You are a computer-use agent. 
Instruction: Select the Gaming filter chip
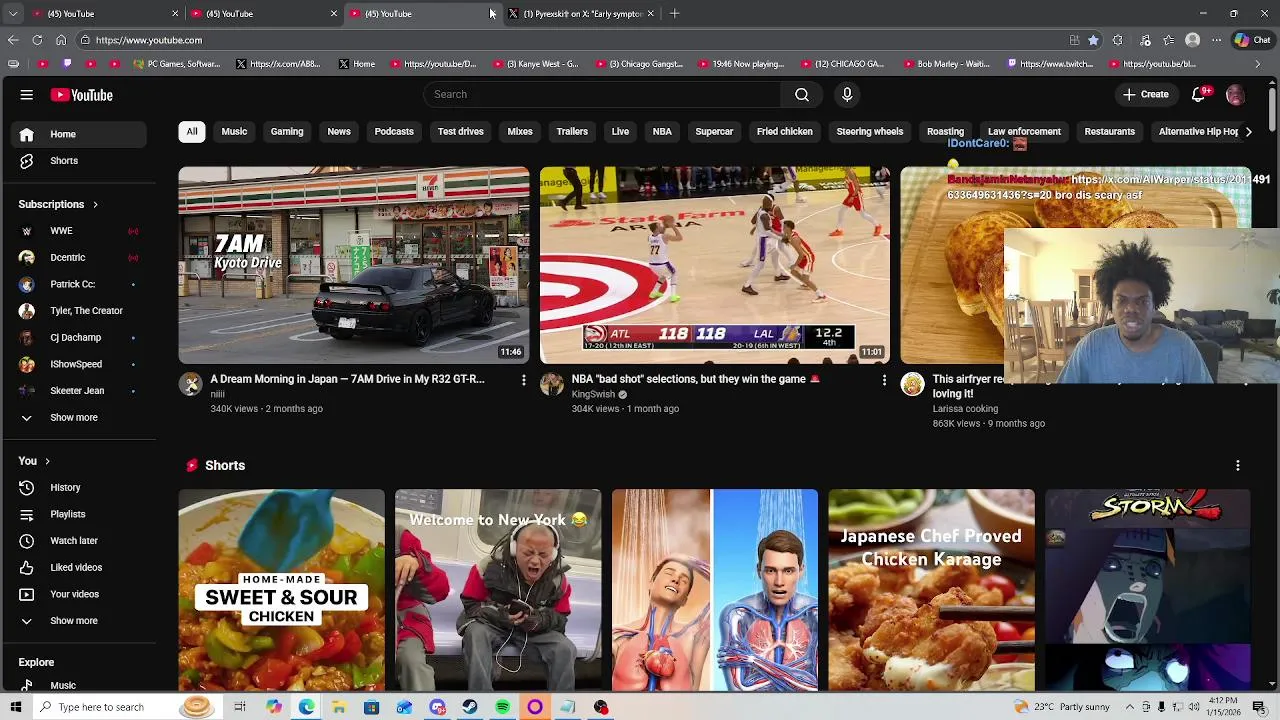click(287, 131)
